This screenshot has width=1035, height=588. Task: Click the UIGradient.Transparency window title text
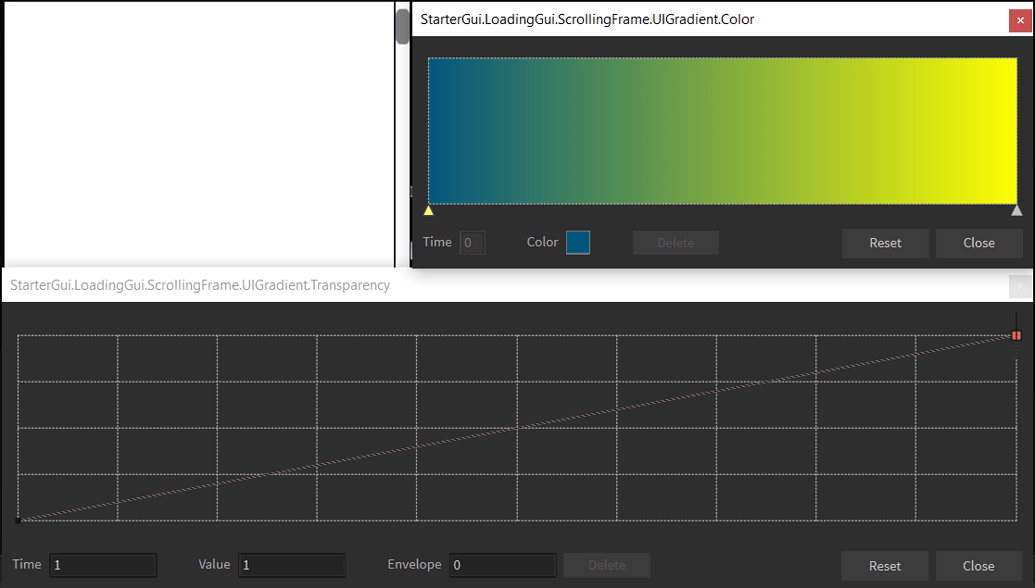pyautogui.click(x=200, y=285)
